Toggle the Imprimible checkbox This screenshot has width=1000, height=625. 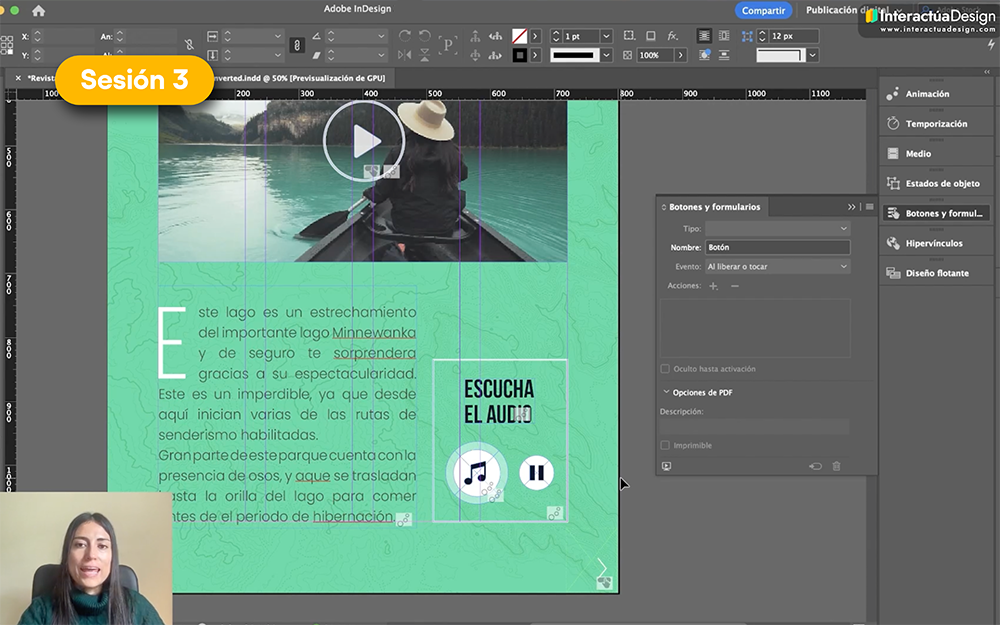[665, 445]
